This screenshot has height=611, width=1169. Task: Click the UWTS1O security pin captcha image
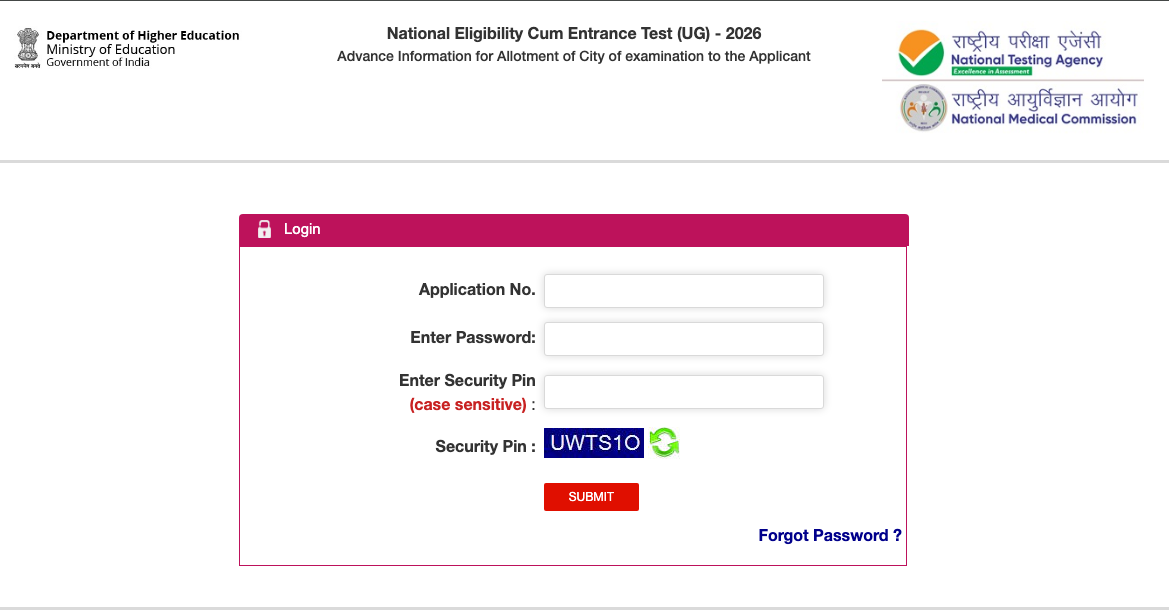pos(593,442)
